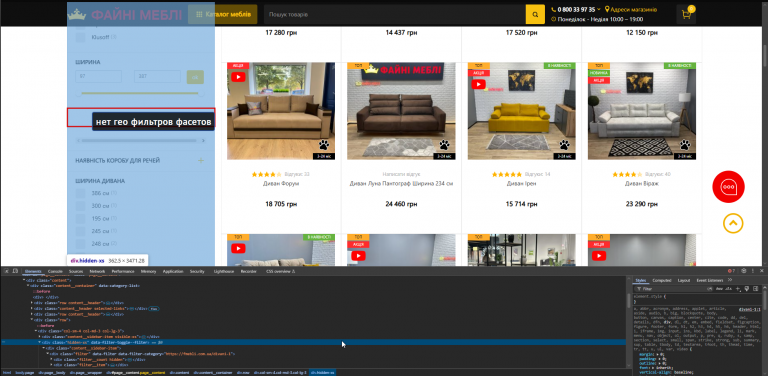This screenshot has width=768, height=376.
Task: Open the Диван Віраж product title
Action: tap(642, 184)
